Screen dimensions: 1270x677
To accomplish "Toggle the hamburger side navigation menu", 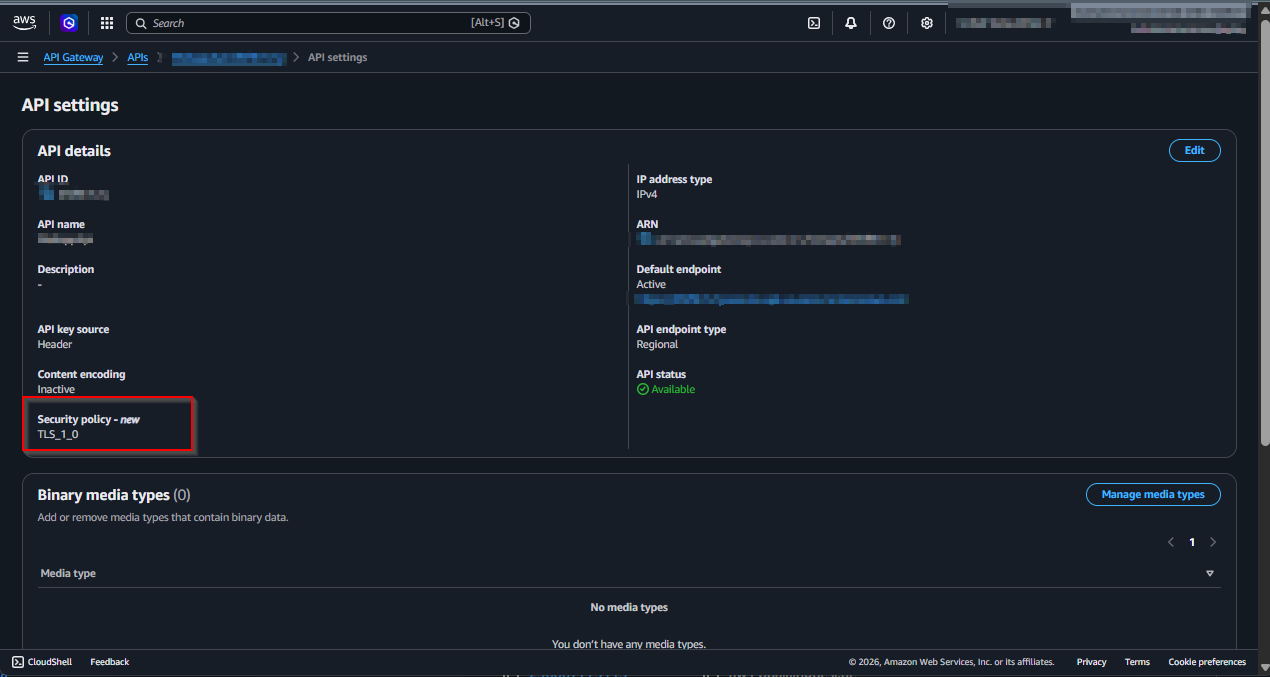I will [23, 58].
